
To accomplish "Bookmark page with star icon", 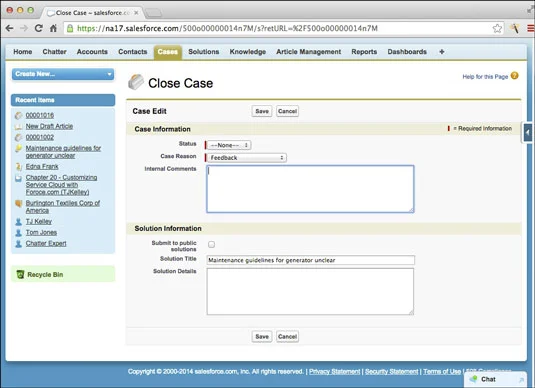I will [497, 28].
